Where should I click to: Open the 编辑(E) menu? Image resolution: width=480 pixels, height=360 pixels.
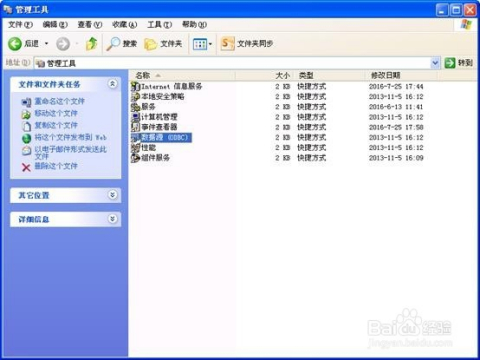click(x=55, y=24)
